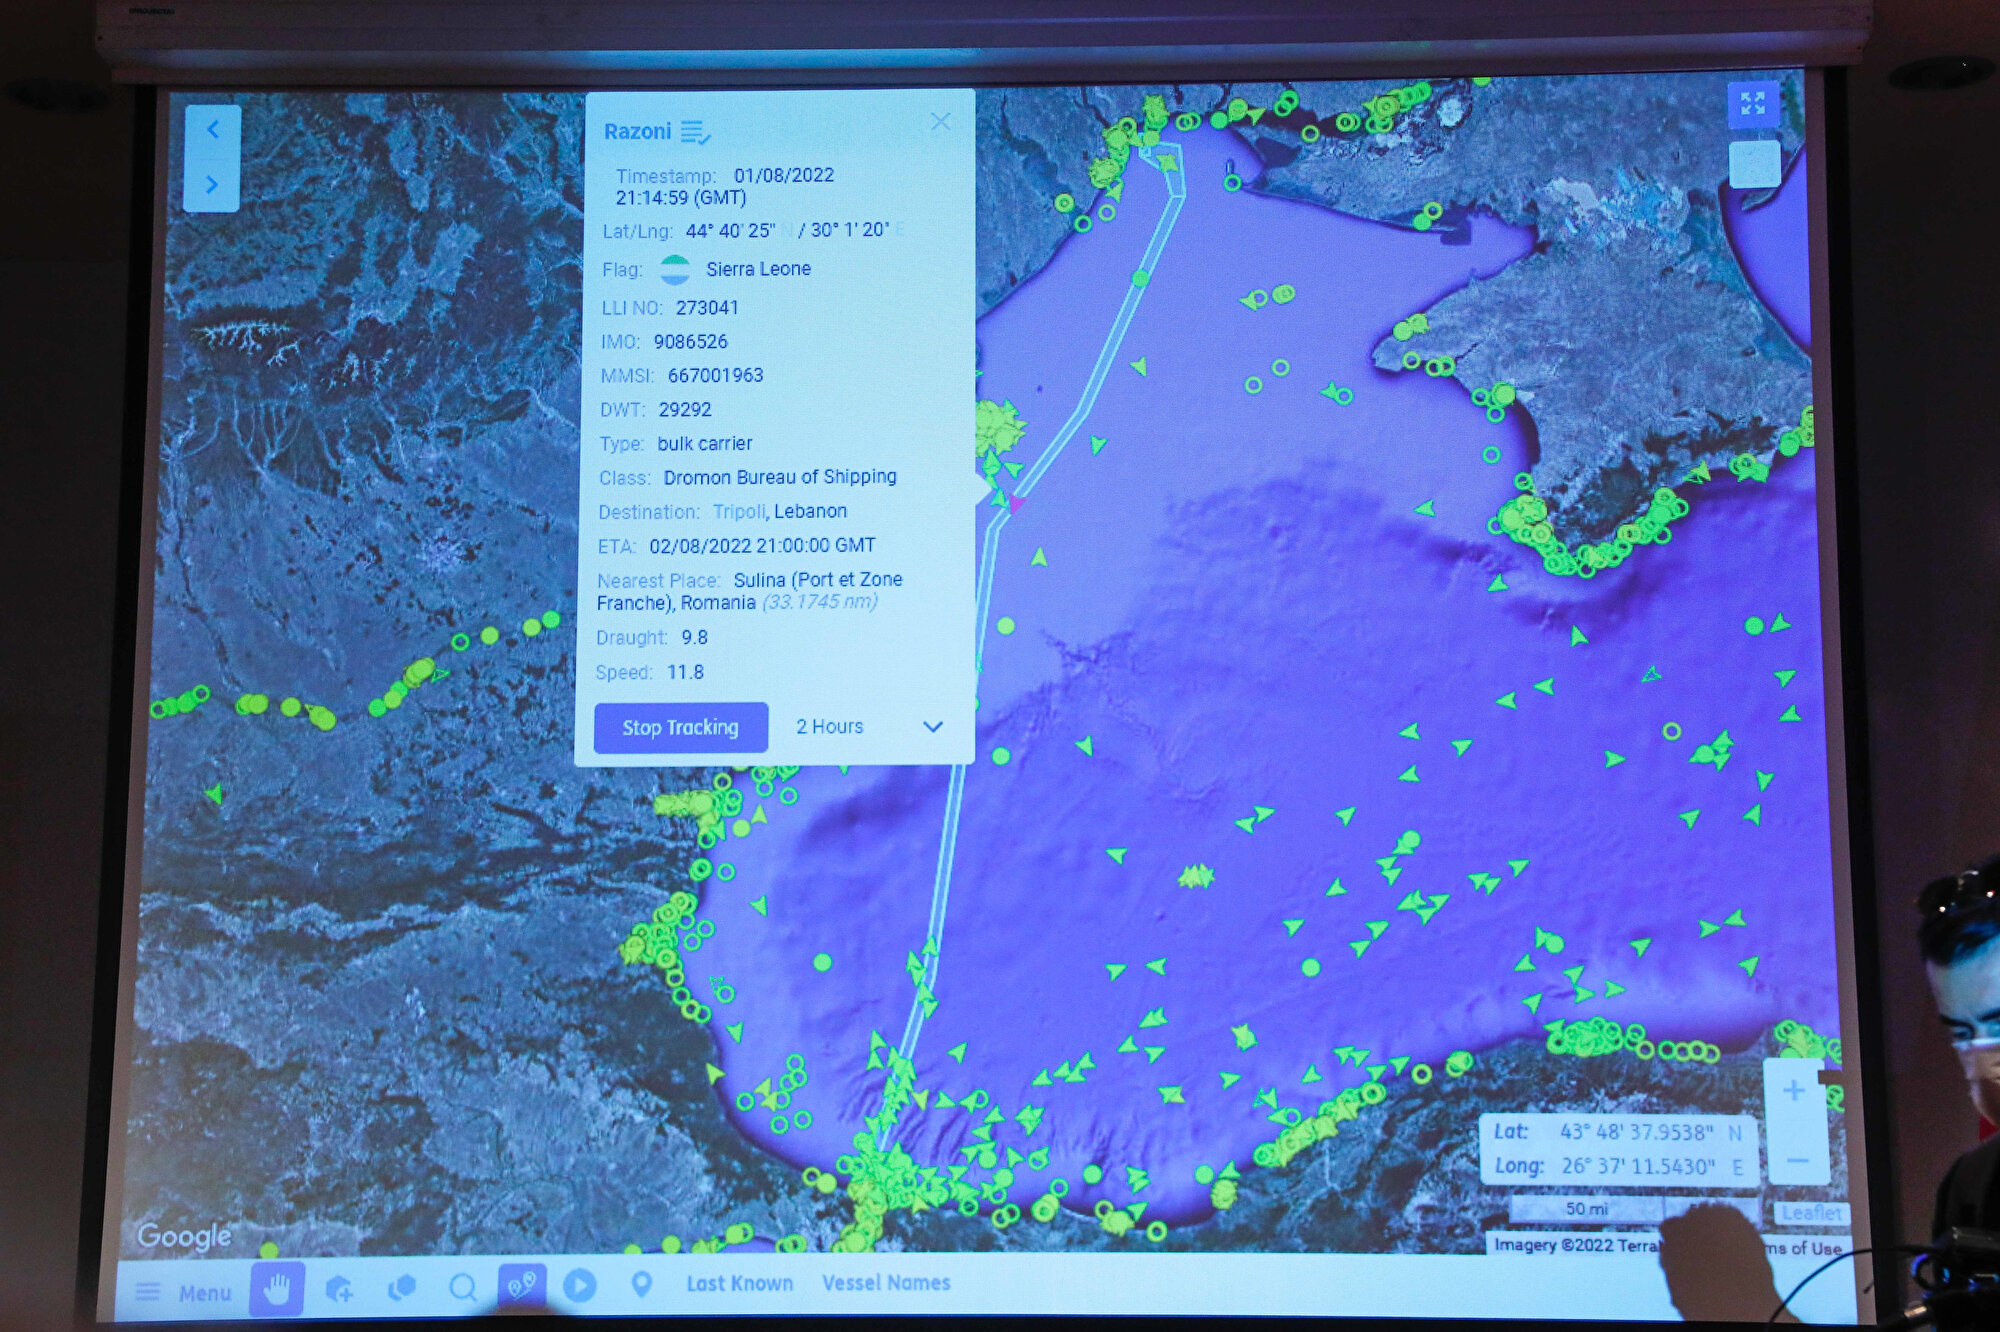This screenshot has width=2000, height=1332.
Task: Click the shapes layers tool icon
Action: coord(401,1288)
